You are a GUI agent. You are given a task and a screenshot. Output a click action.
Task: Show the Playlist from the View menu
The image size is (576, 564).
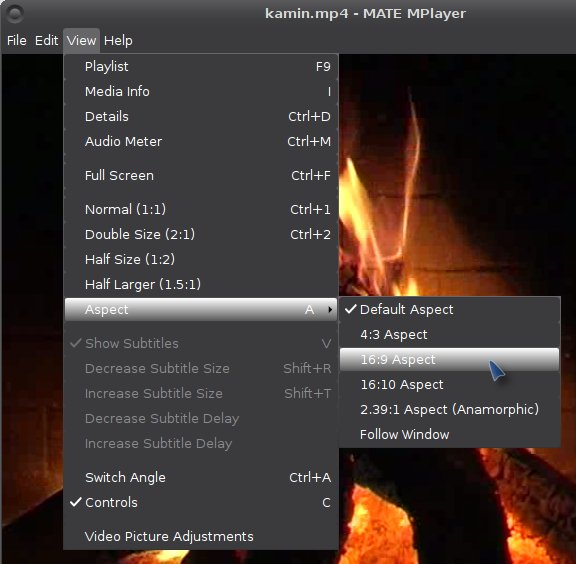click(201, 67)
